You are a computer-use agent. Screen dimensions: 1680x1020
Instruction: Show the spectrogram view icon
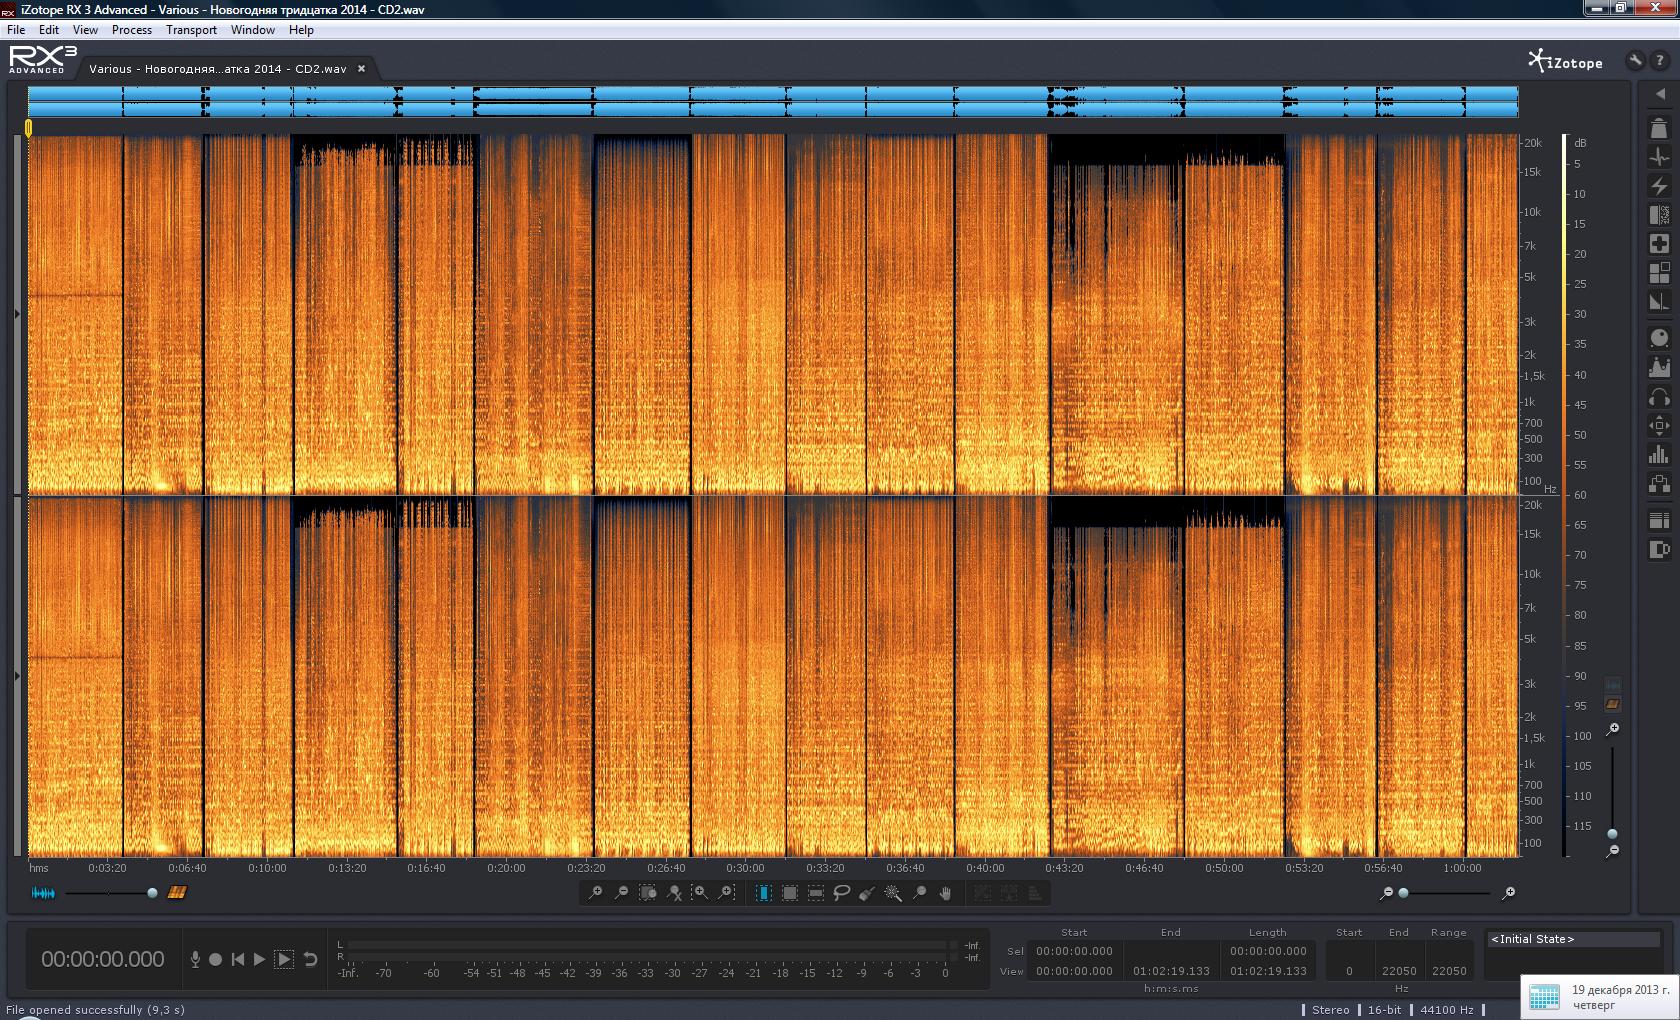pyautogui.click(x=177, y=893)
